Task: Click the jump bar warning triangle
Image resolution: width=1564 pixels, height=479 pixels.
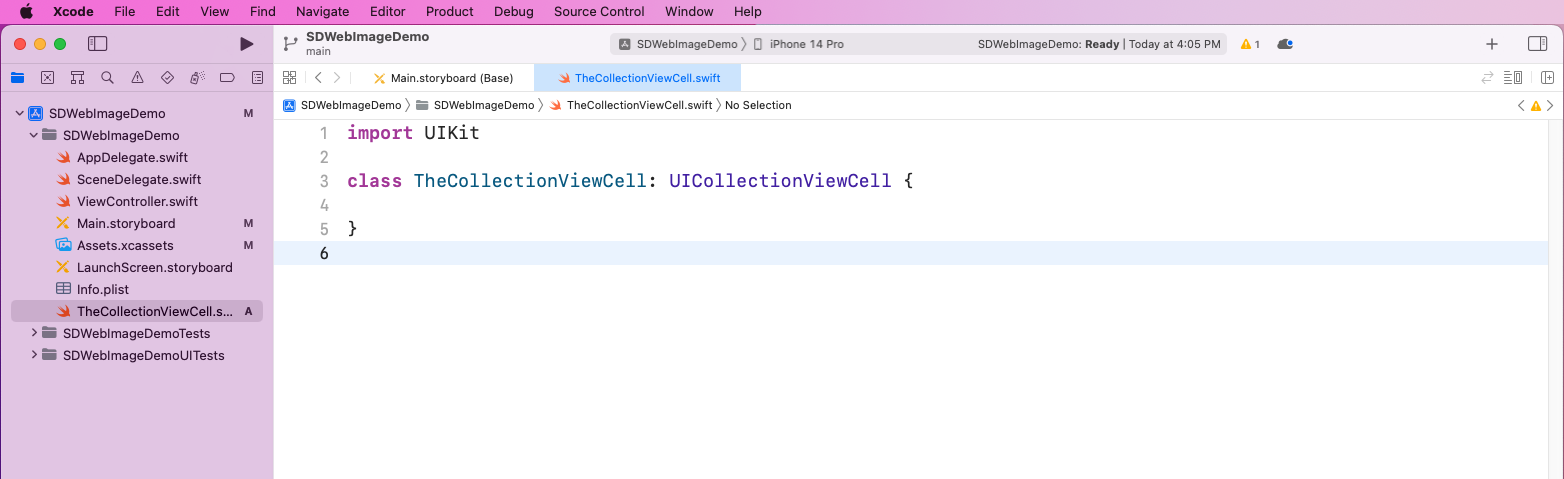Action: [1536, 105]
